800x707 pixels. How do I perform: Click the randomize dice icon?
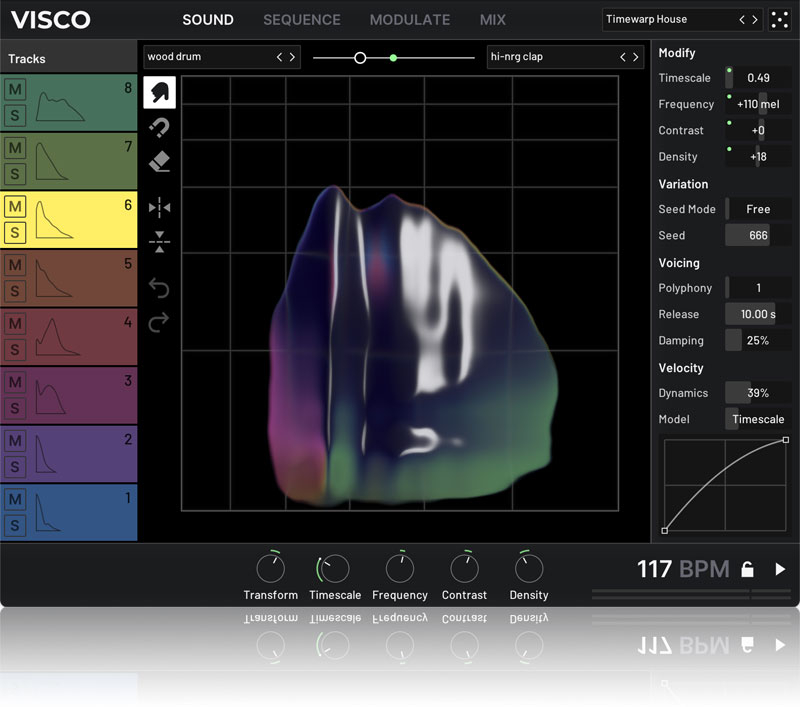pyautogui.click(x=778, y=20)
